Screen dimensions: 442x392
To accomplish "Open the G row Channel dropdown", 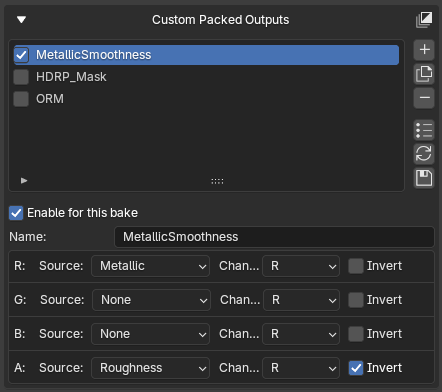I will click(x=302, y=300).
